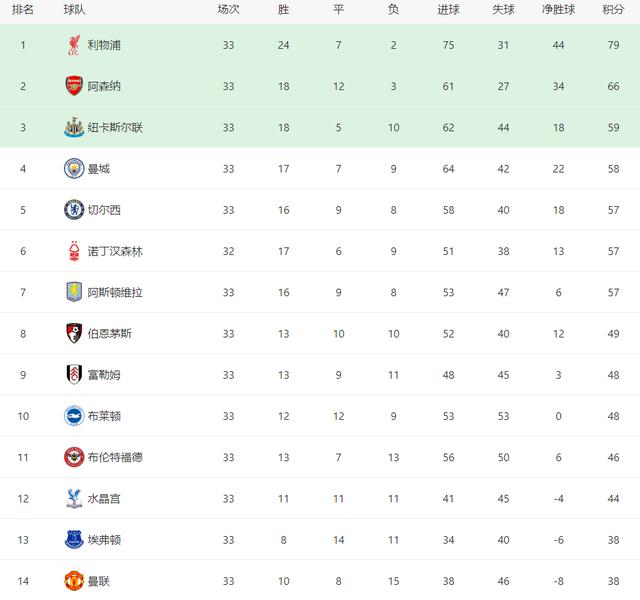640x600 pixels.
Task: Click the Brighton club crest icon
Action: coord(73,415)
